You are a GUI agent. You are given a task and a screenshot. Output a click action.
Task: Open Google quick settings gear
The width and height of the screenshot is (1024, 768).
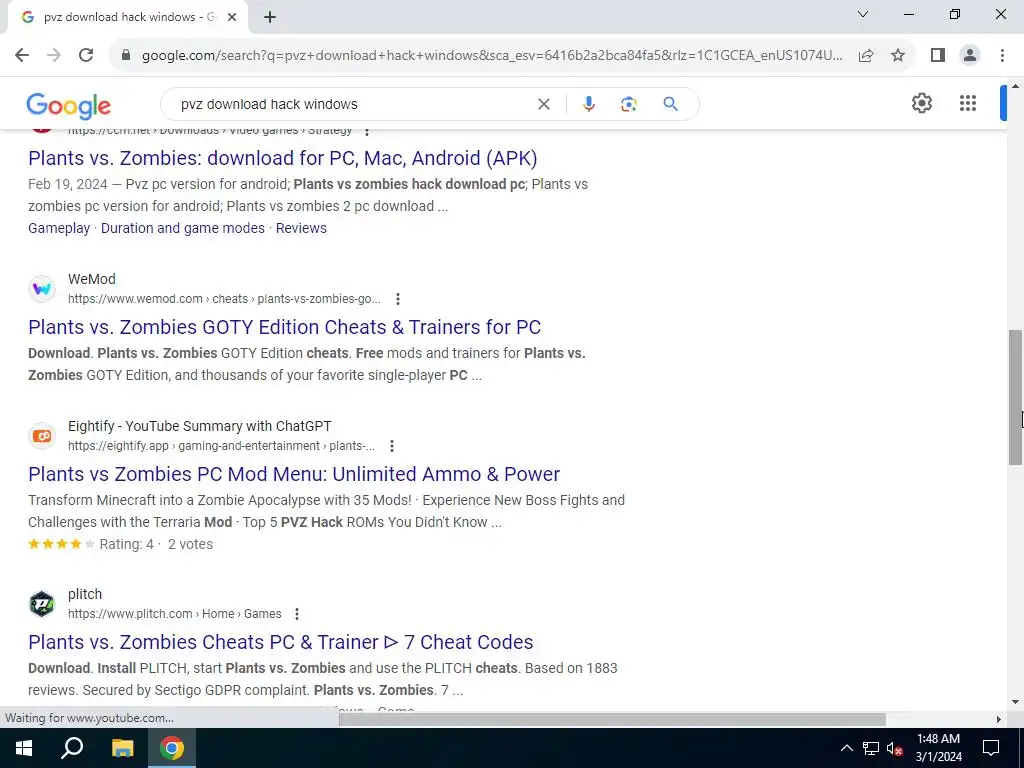(921, 103)
